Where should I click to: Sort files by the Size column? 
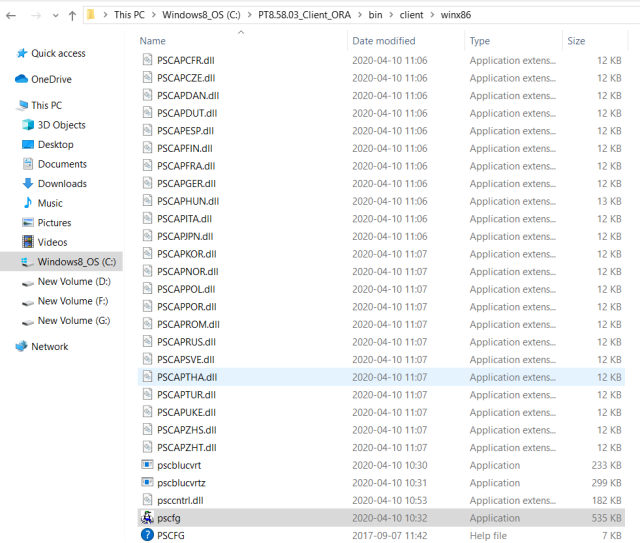[576, 41]
